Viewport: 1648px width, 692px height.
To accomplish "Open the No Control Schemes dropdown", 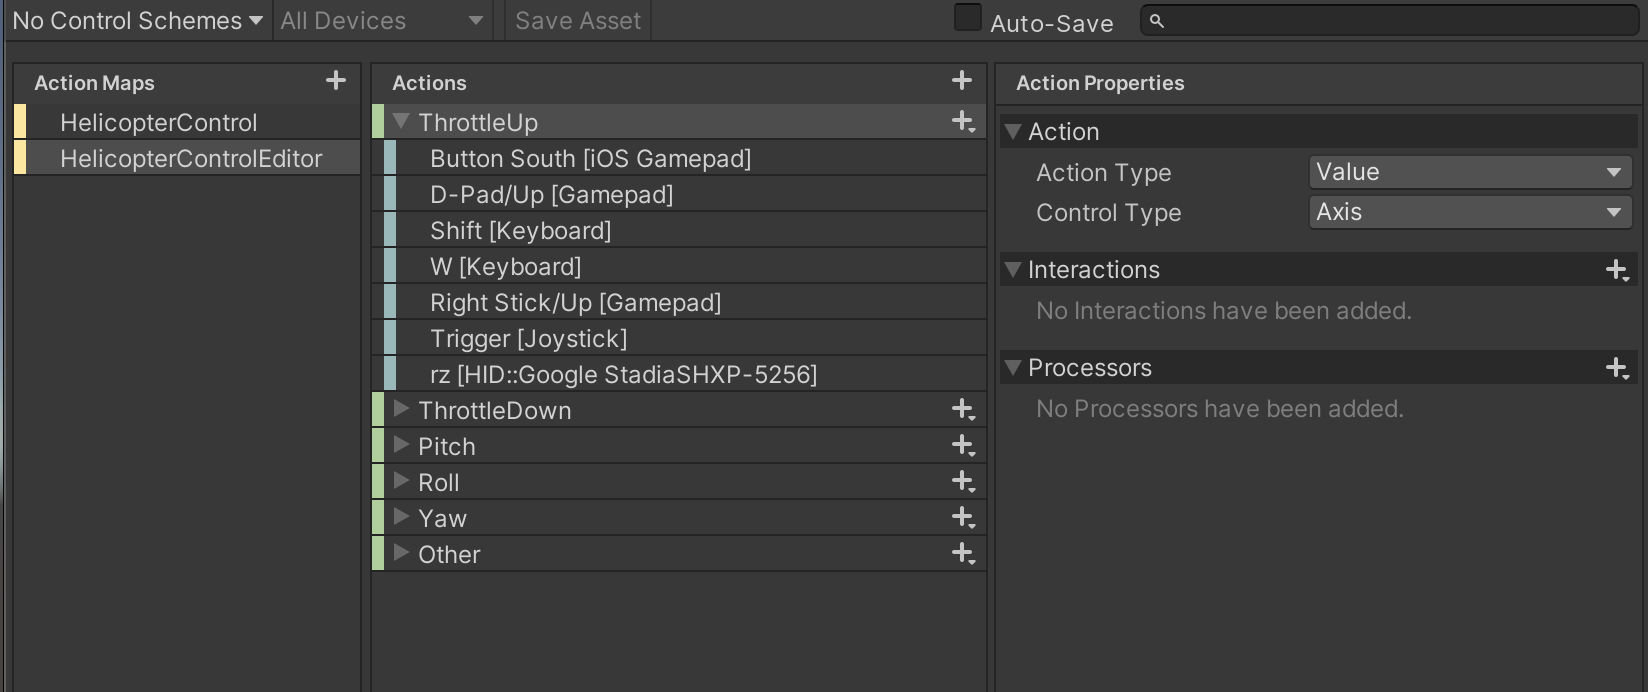I will [x=138, y=21].
